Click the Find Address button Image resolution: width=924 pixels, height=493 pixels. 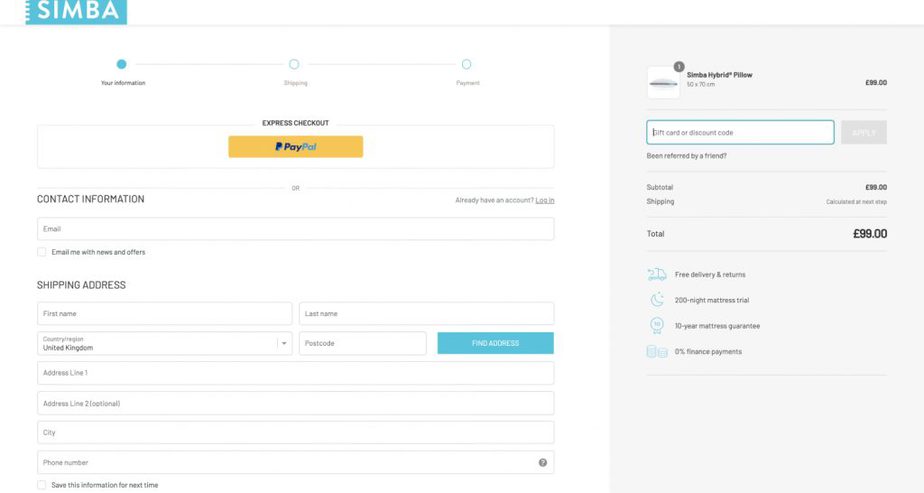[496, 343]
